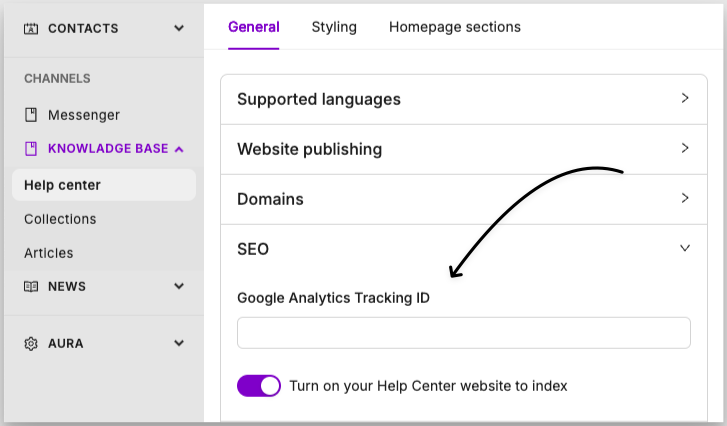Click the Knowledge Base book icon
727x426 pixels.
31,149
